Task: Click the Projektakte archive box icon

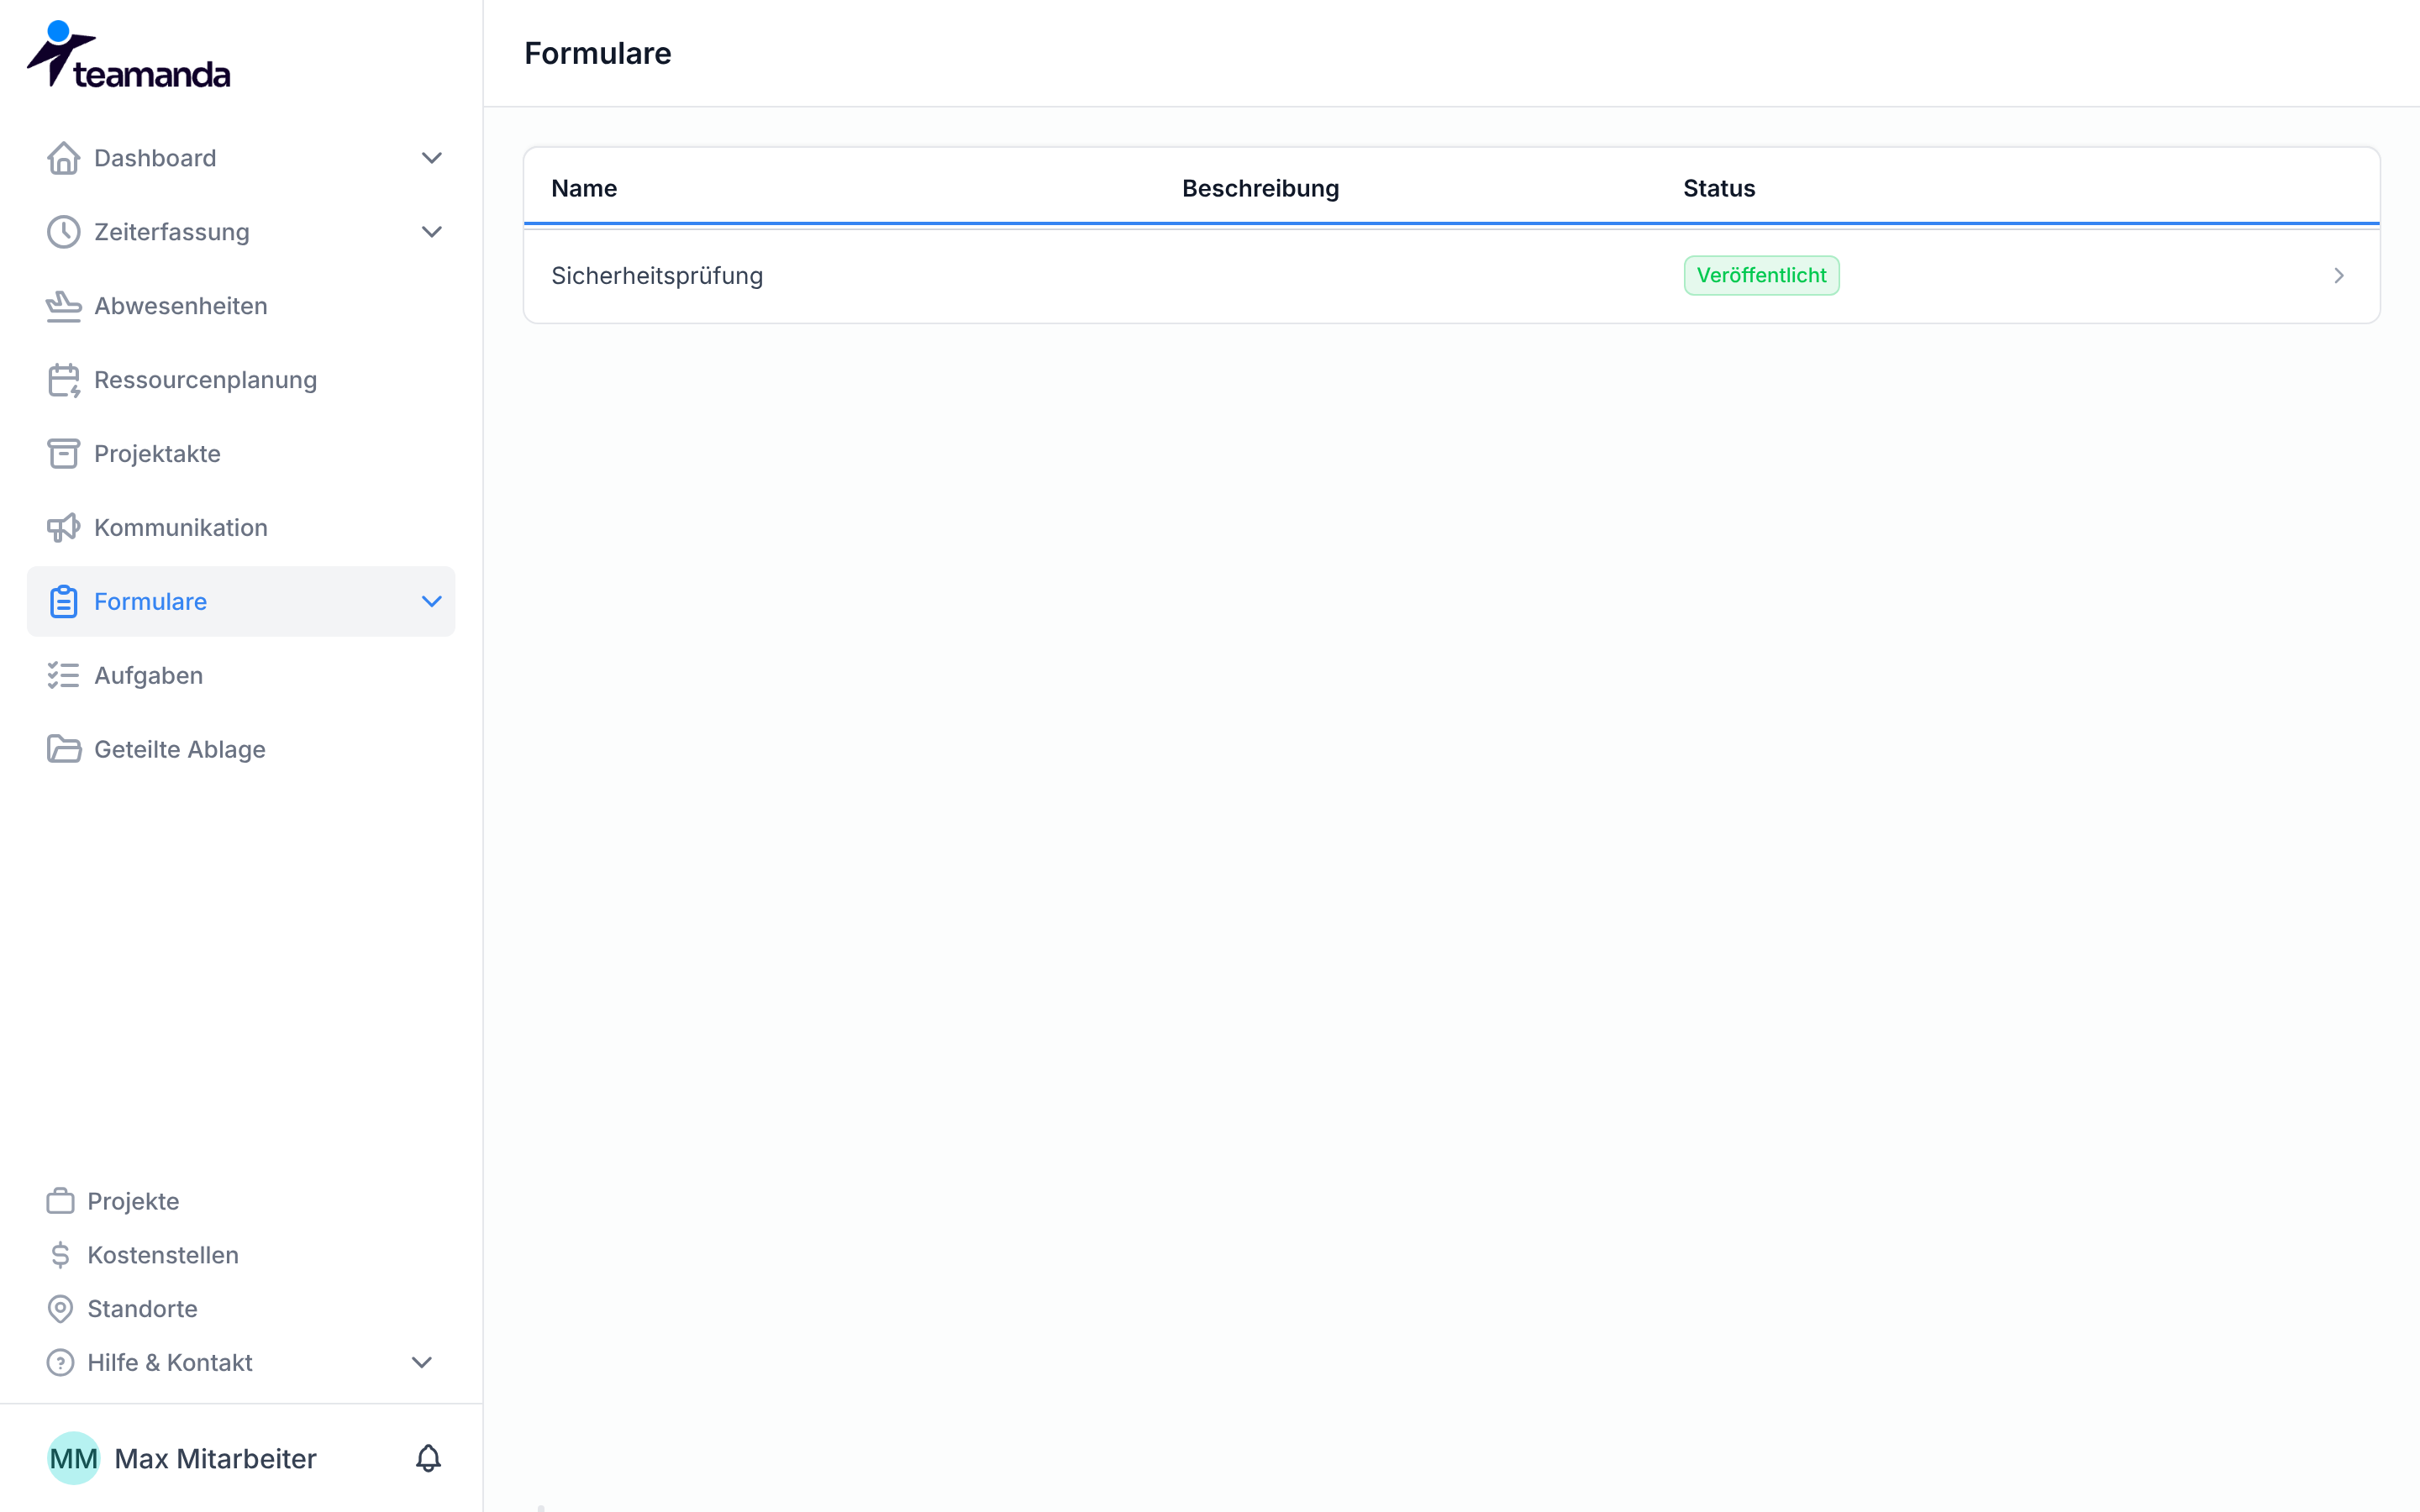Action: pyautogui.click(x=64, y=454)
